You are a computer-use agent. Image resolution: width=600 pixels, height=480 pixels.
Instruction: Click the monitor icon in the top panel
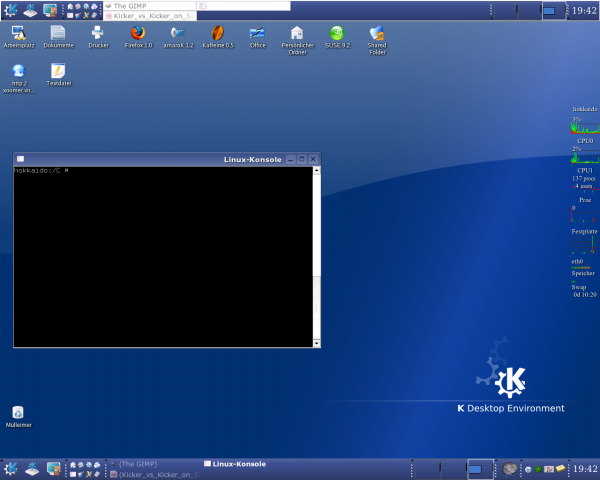(50, 10)
